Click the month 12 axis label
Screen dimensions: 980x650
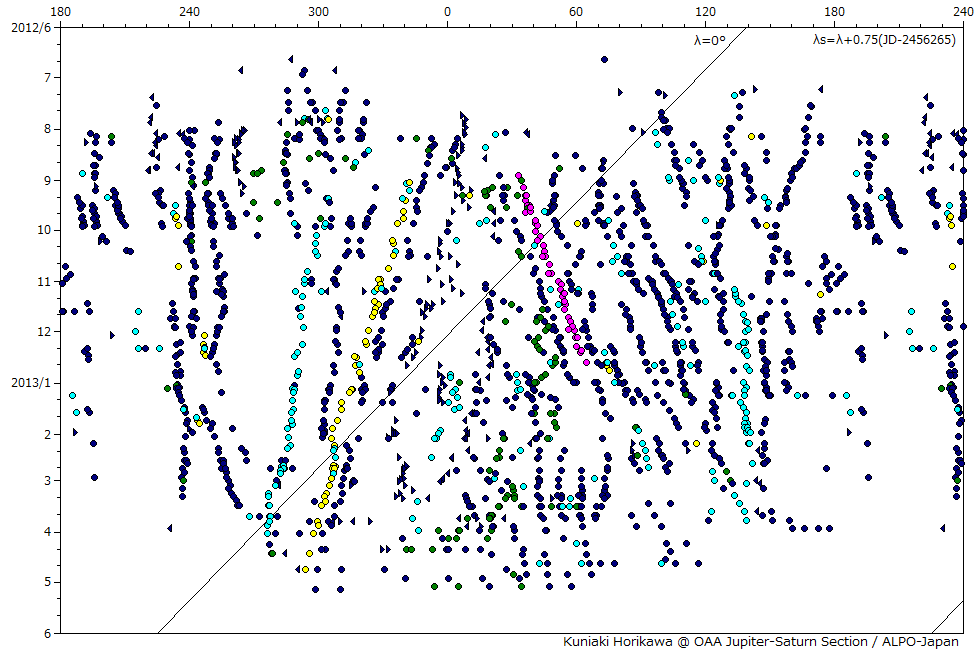44,332
